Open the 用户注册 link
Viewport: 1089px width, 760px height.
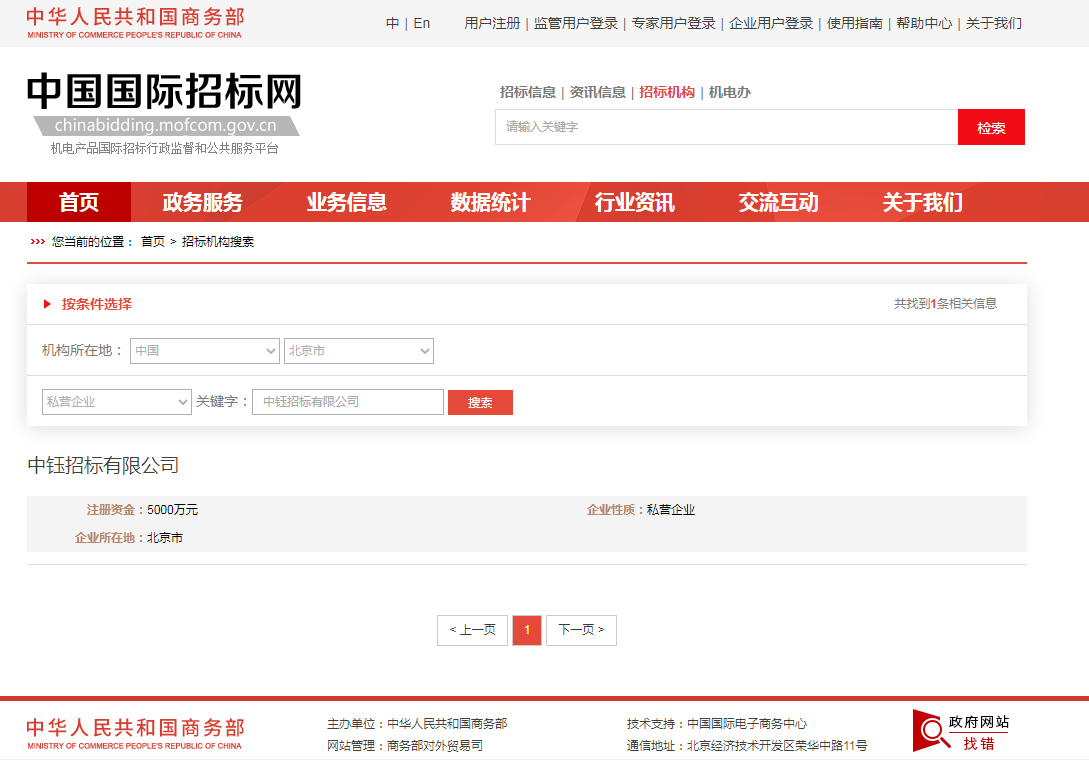(x=492, y=24)
